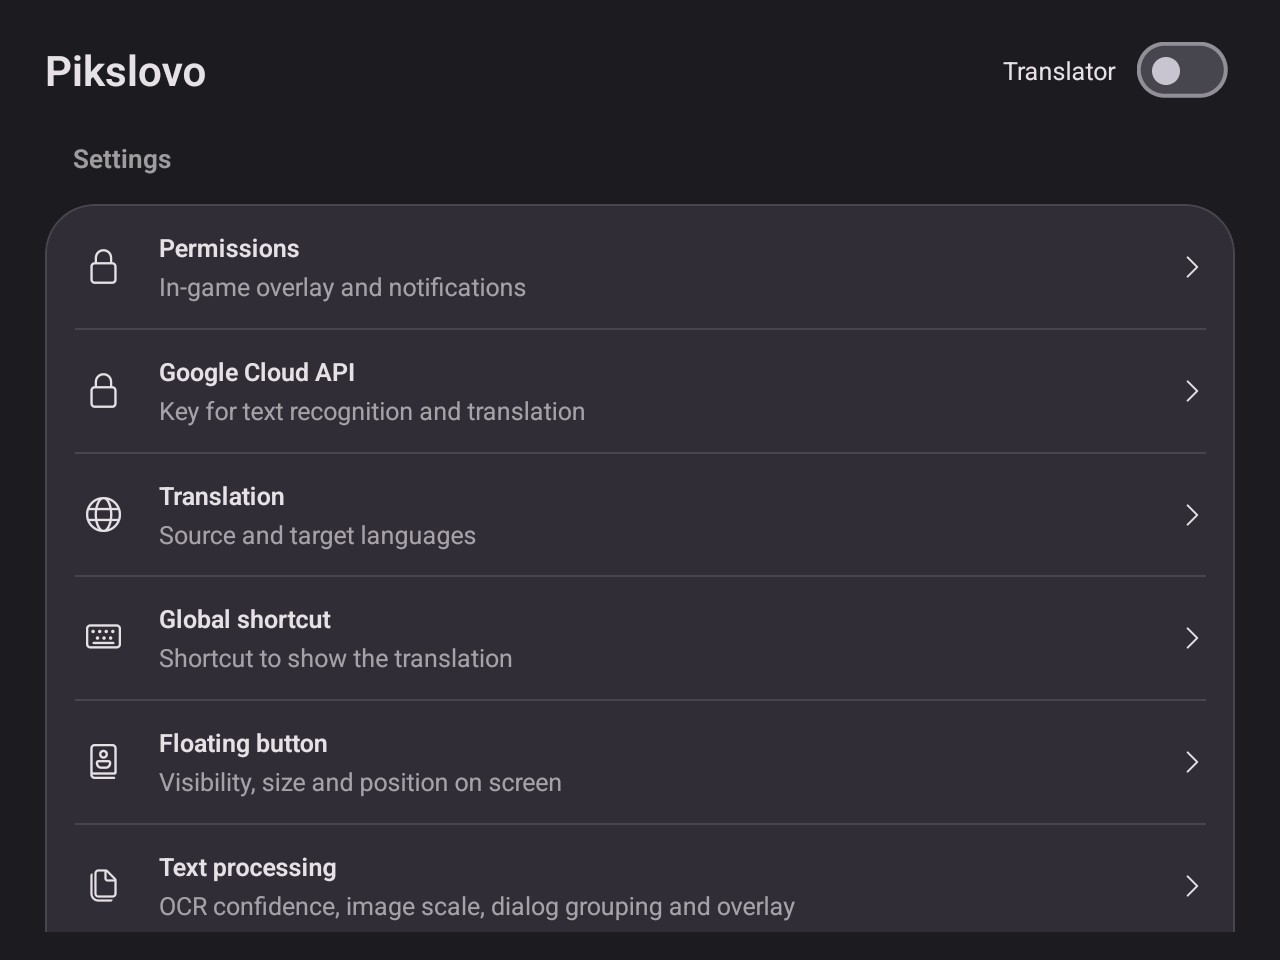
Task: Open the Global shortcut chevron
Action: pyautogui.click(x=1192, y=638)
